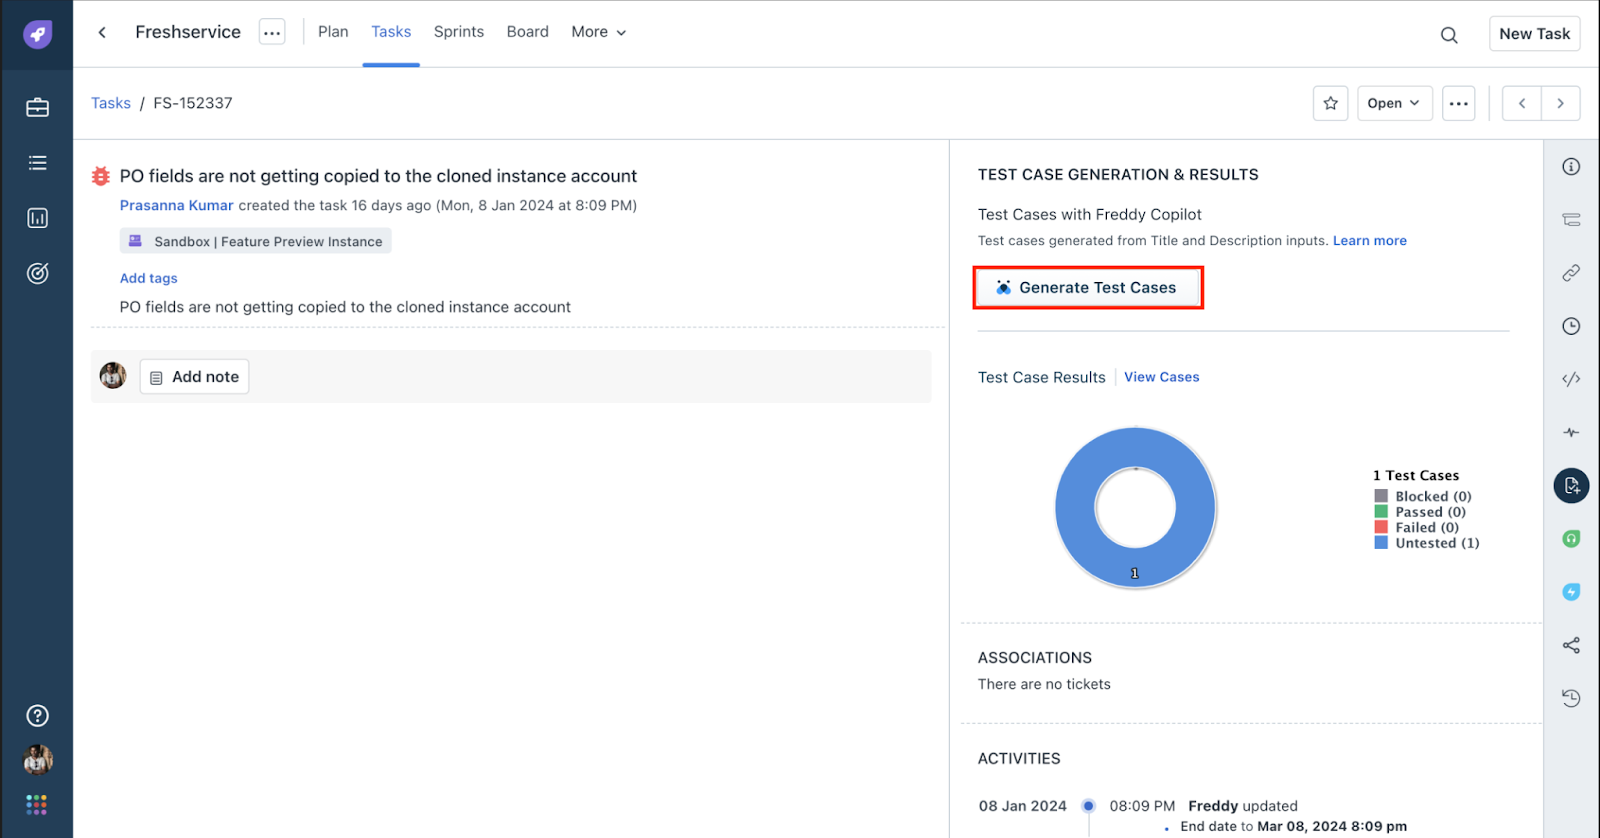Open the user profile avatar in sidebar
The height and width of the screenshot is (838, 1600).
37,760
